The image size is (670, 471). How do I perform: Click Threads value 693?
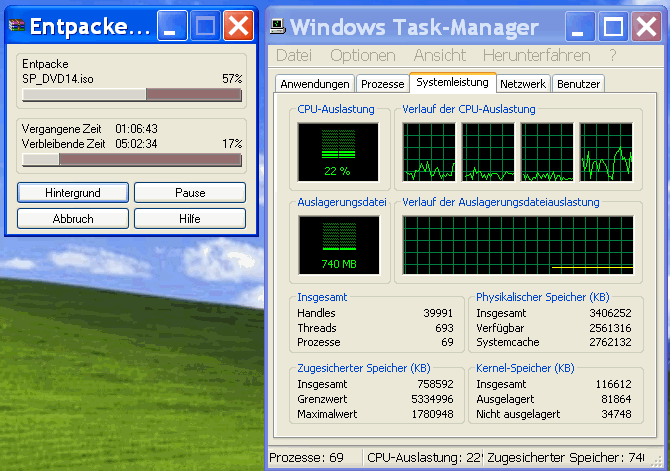444,328
